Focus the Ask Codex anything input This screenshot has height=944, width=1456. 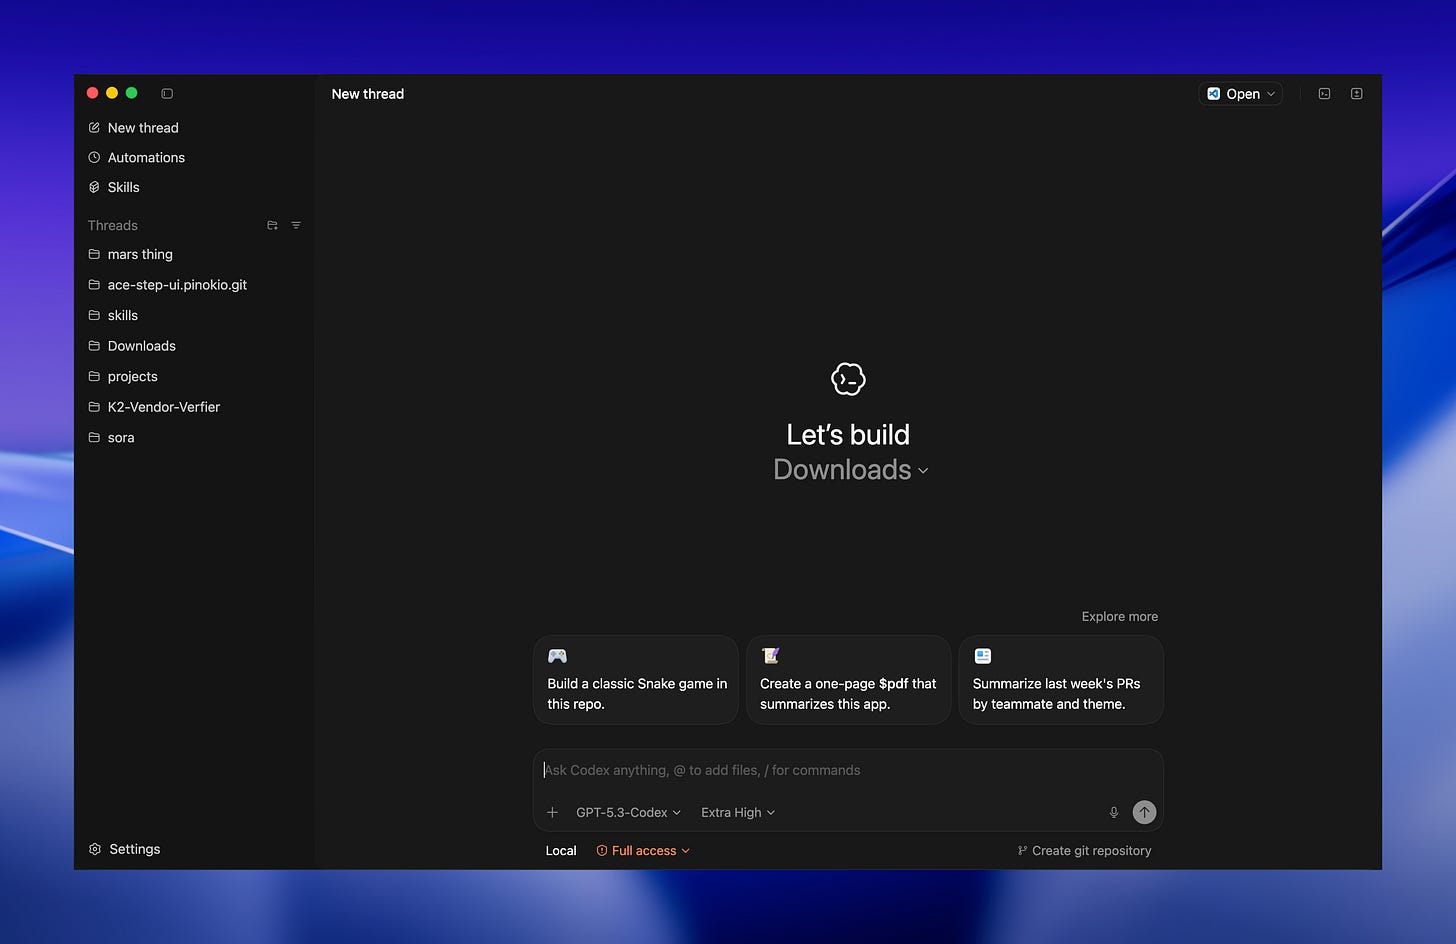coord(848,770)
